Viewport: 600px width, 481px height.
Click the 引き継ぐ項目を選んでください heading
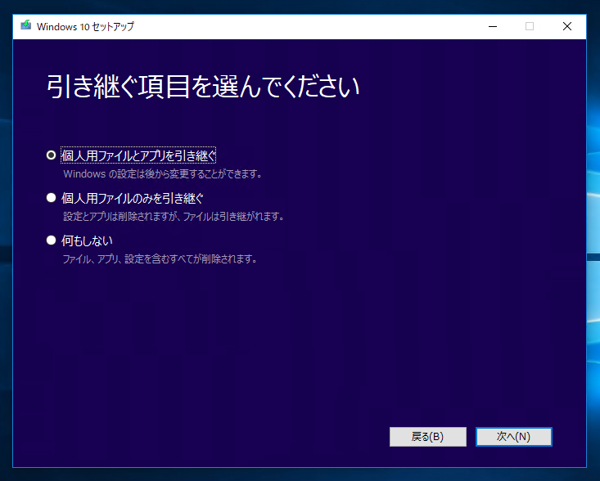pos(203,86)
